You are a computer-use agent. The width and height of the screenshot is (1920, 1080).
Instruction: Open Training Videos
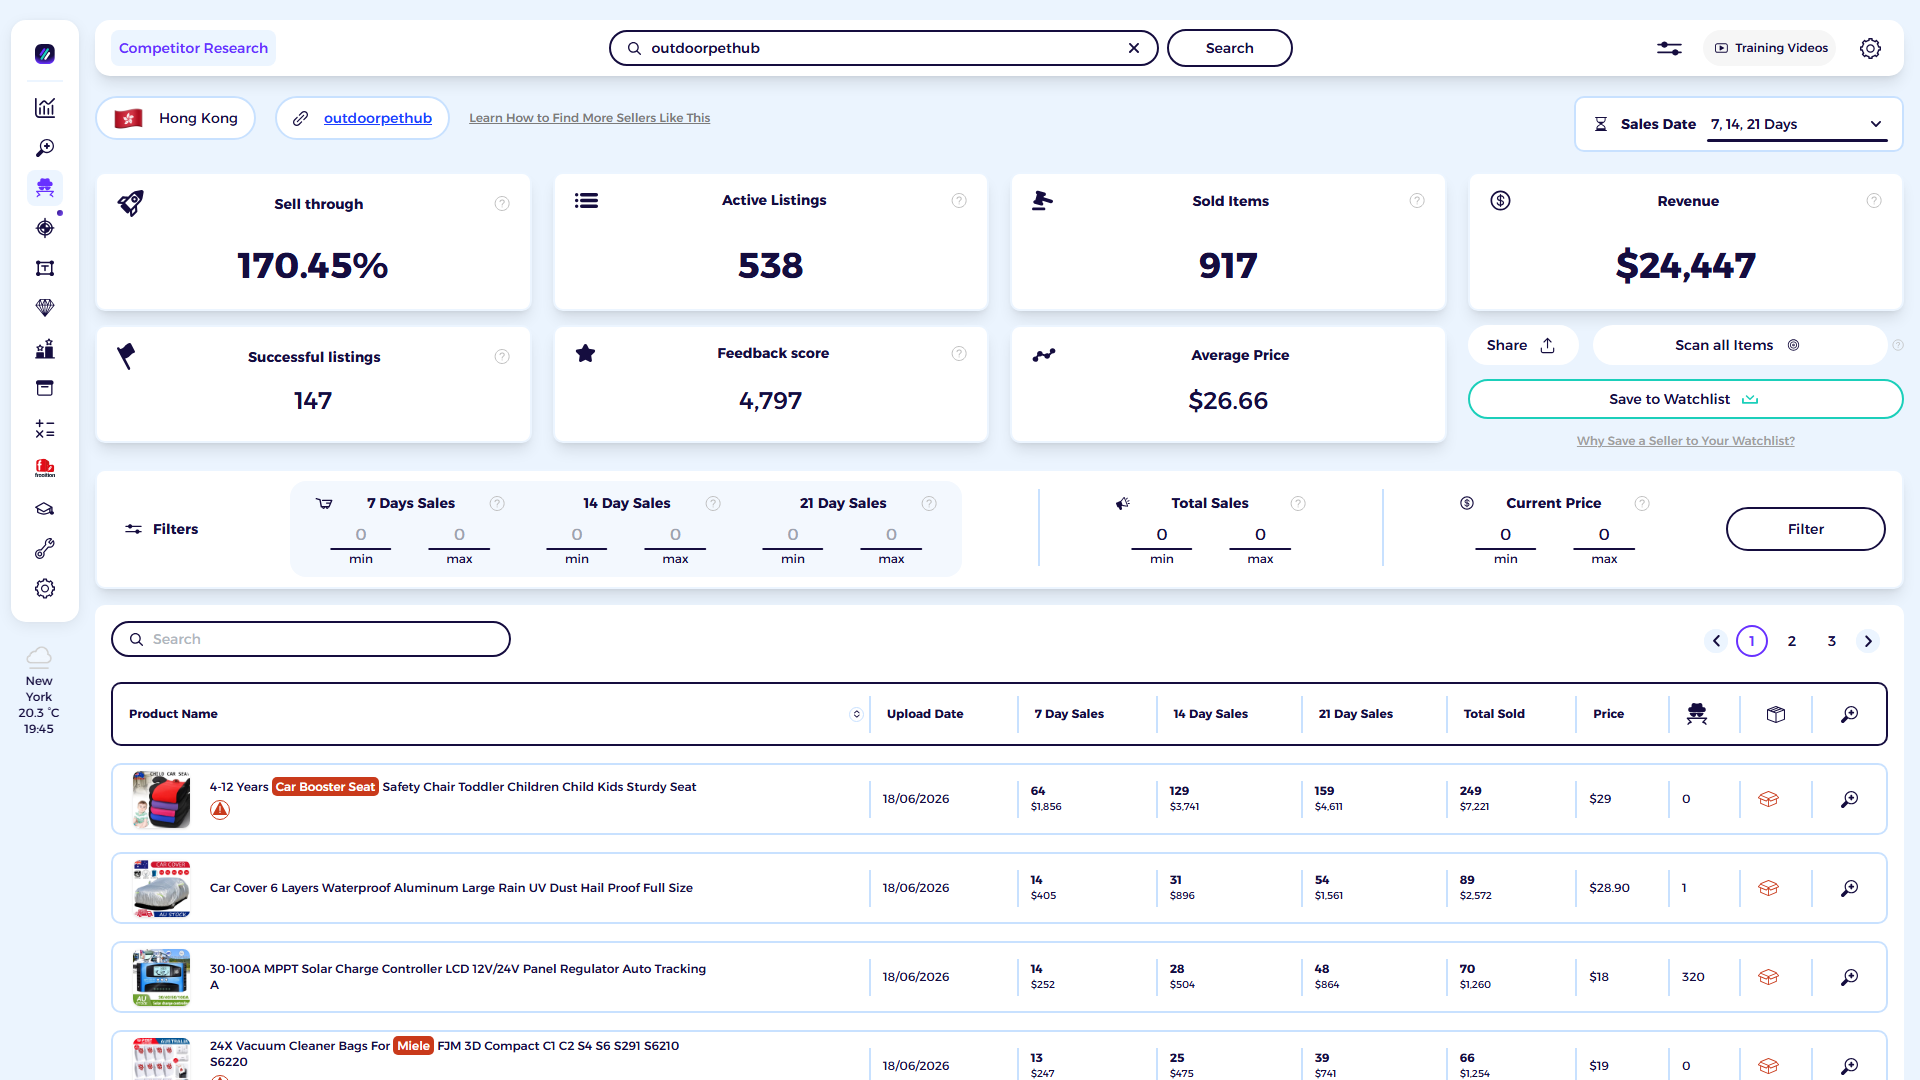(1770, 48)
